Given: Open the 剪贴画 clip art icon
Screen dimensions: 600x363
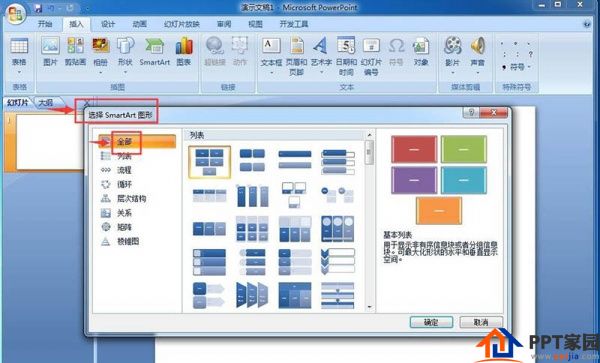Looking at the screenshot, I should pyautogui.click(x=75, y=52).
